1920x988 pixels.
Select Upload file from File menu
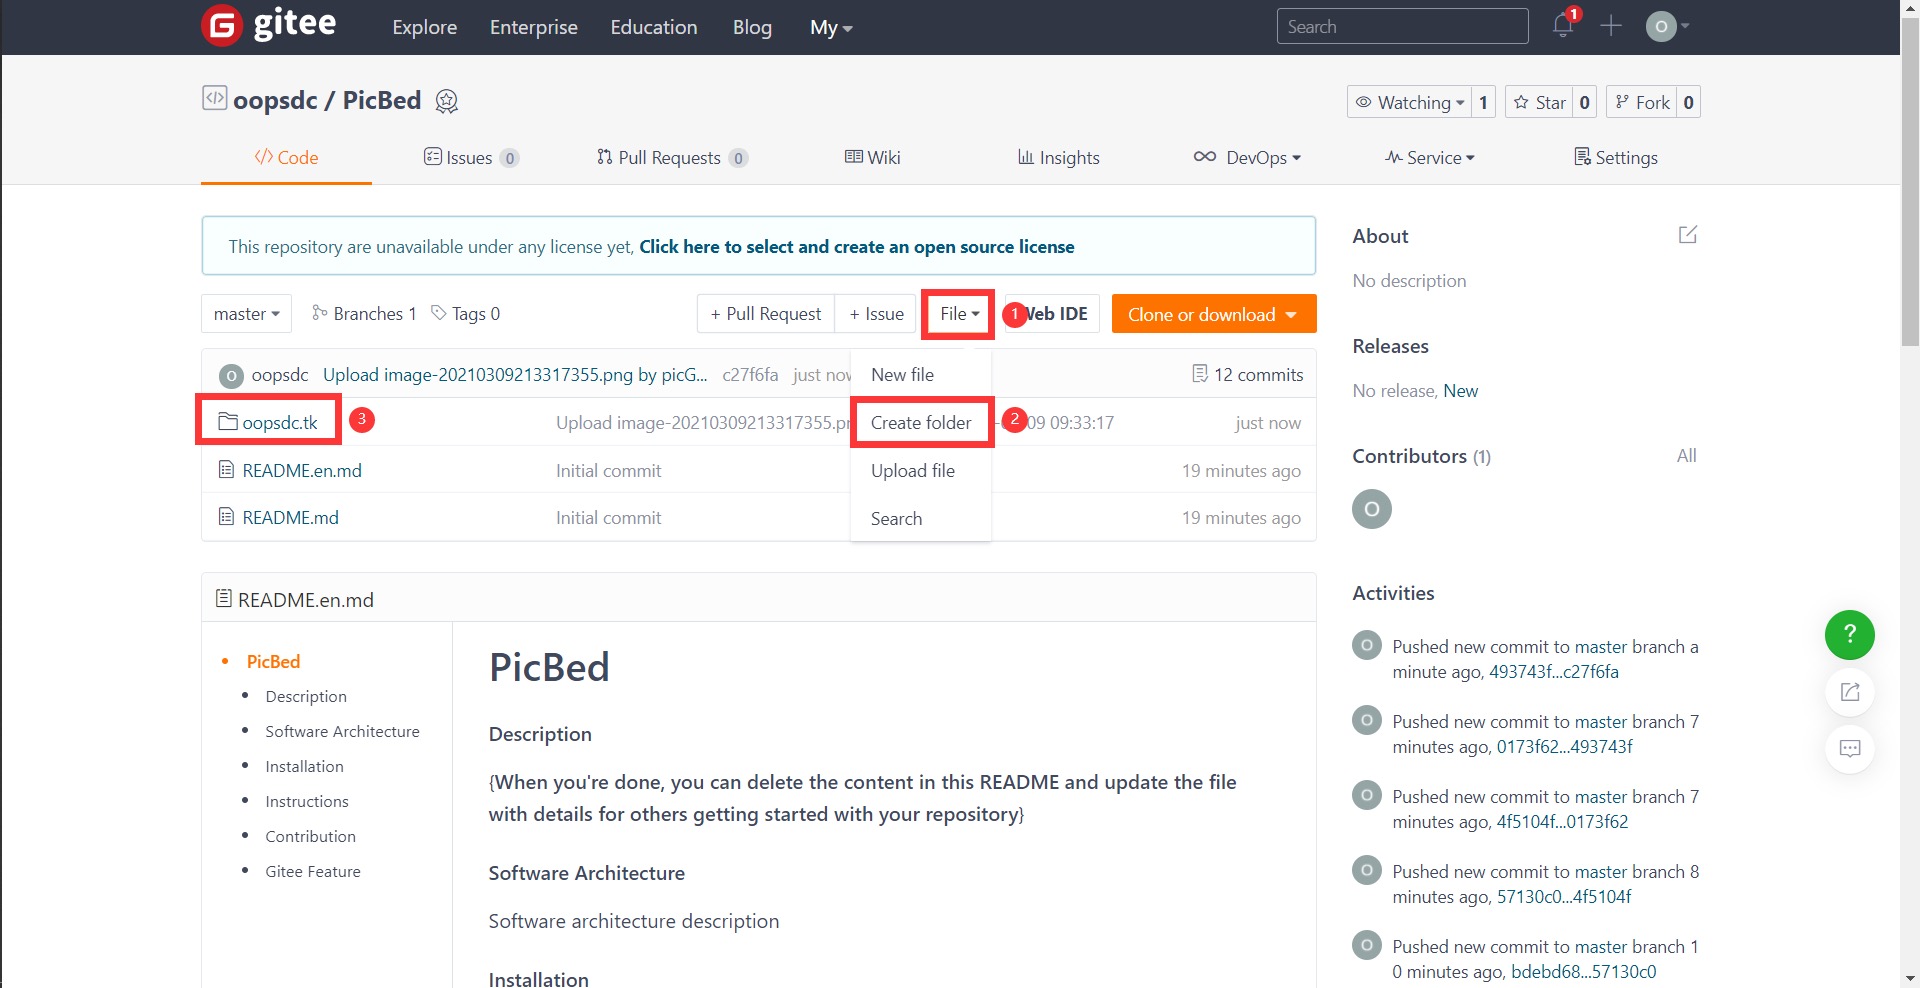[x=921, y=470]
